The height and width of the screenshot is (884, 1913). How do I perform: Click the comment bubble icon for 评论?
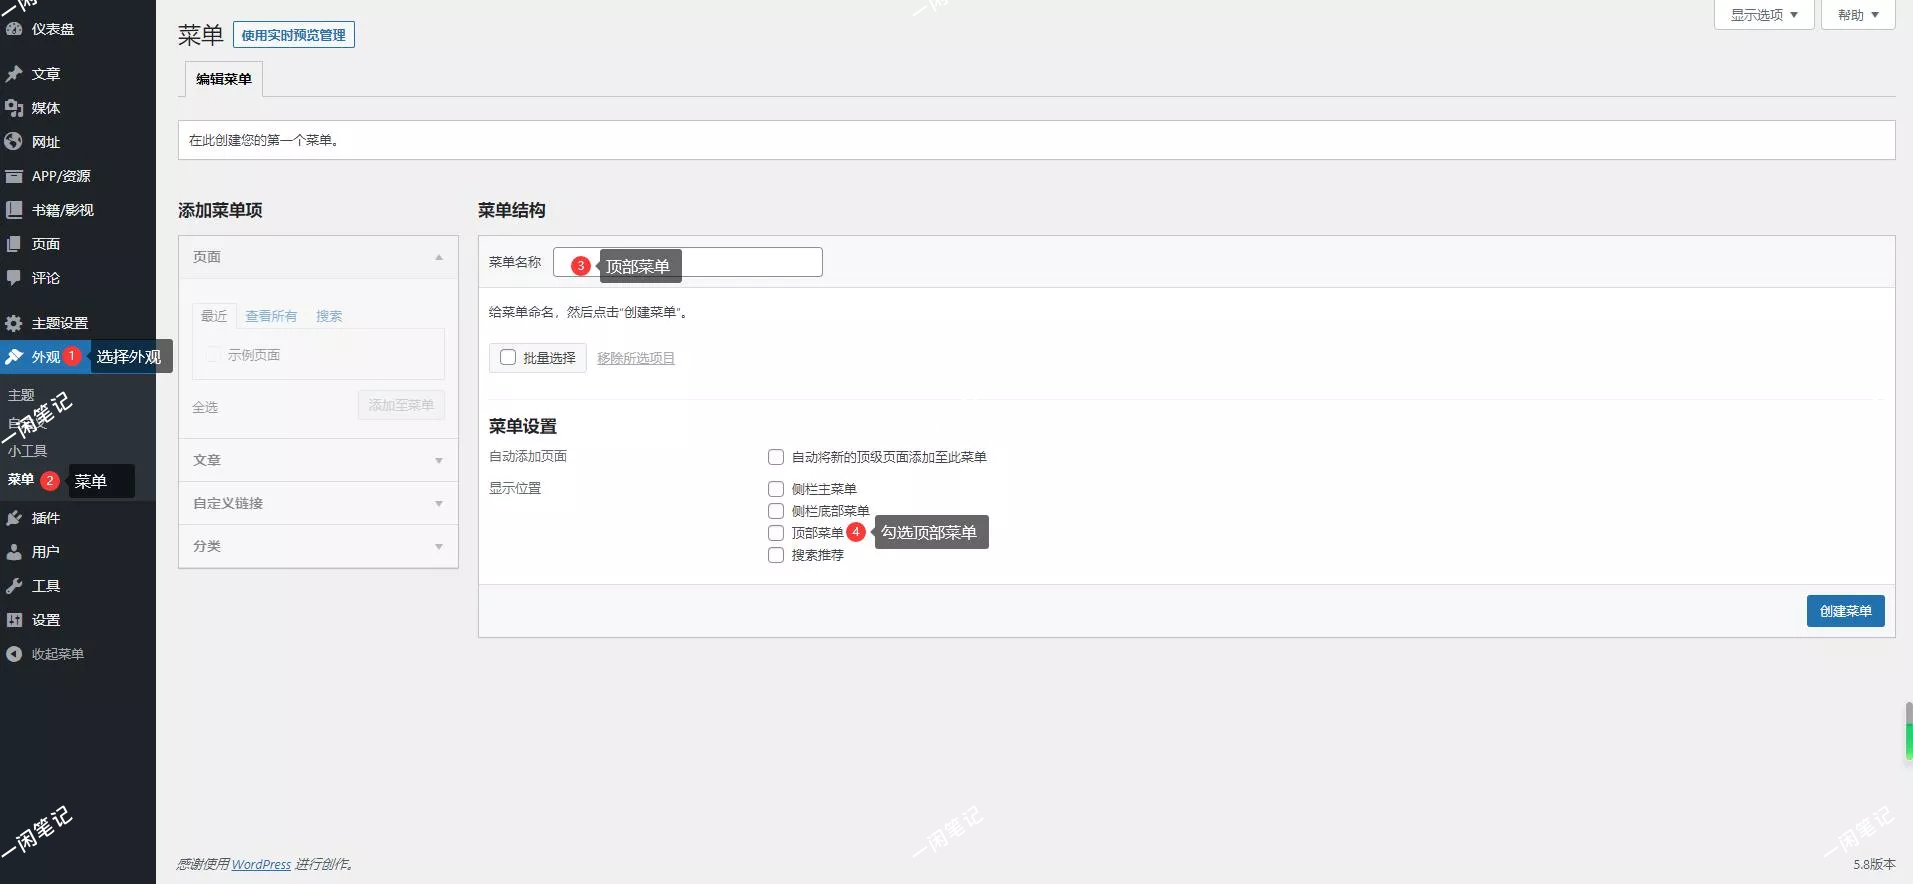click(14, 278)
